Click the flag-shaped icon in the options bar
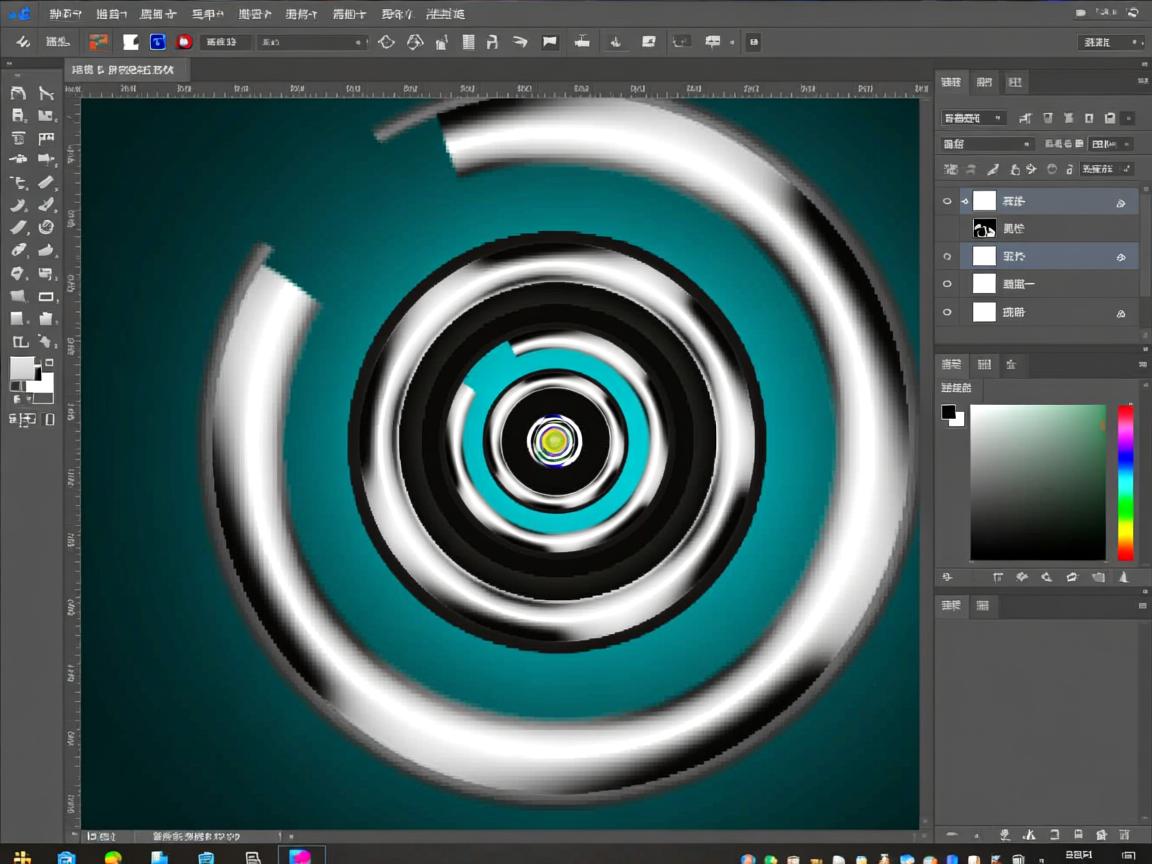Viewport: 1152px width, 864px height. pyautogui.click(x=549, y=42)
